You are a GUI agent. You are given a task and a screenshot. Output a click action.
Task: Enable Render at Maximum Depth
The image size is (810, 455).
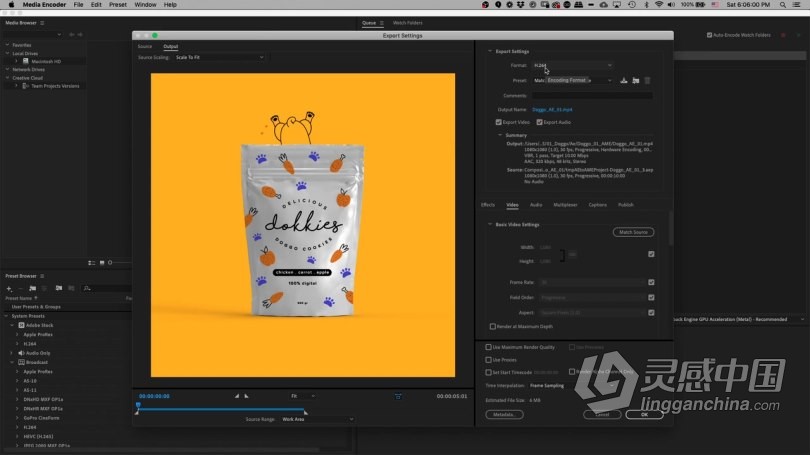point(492,326)
